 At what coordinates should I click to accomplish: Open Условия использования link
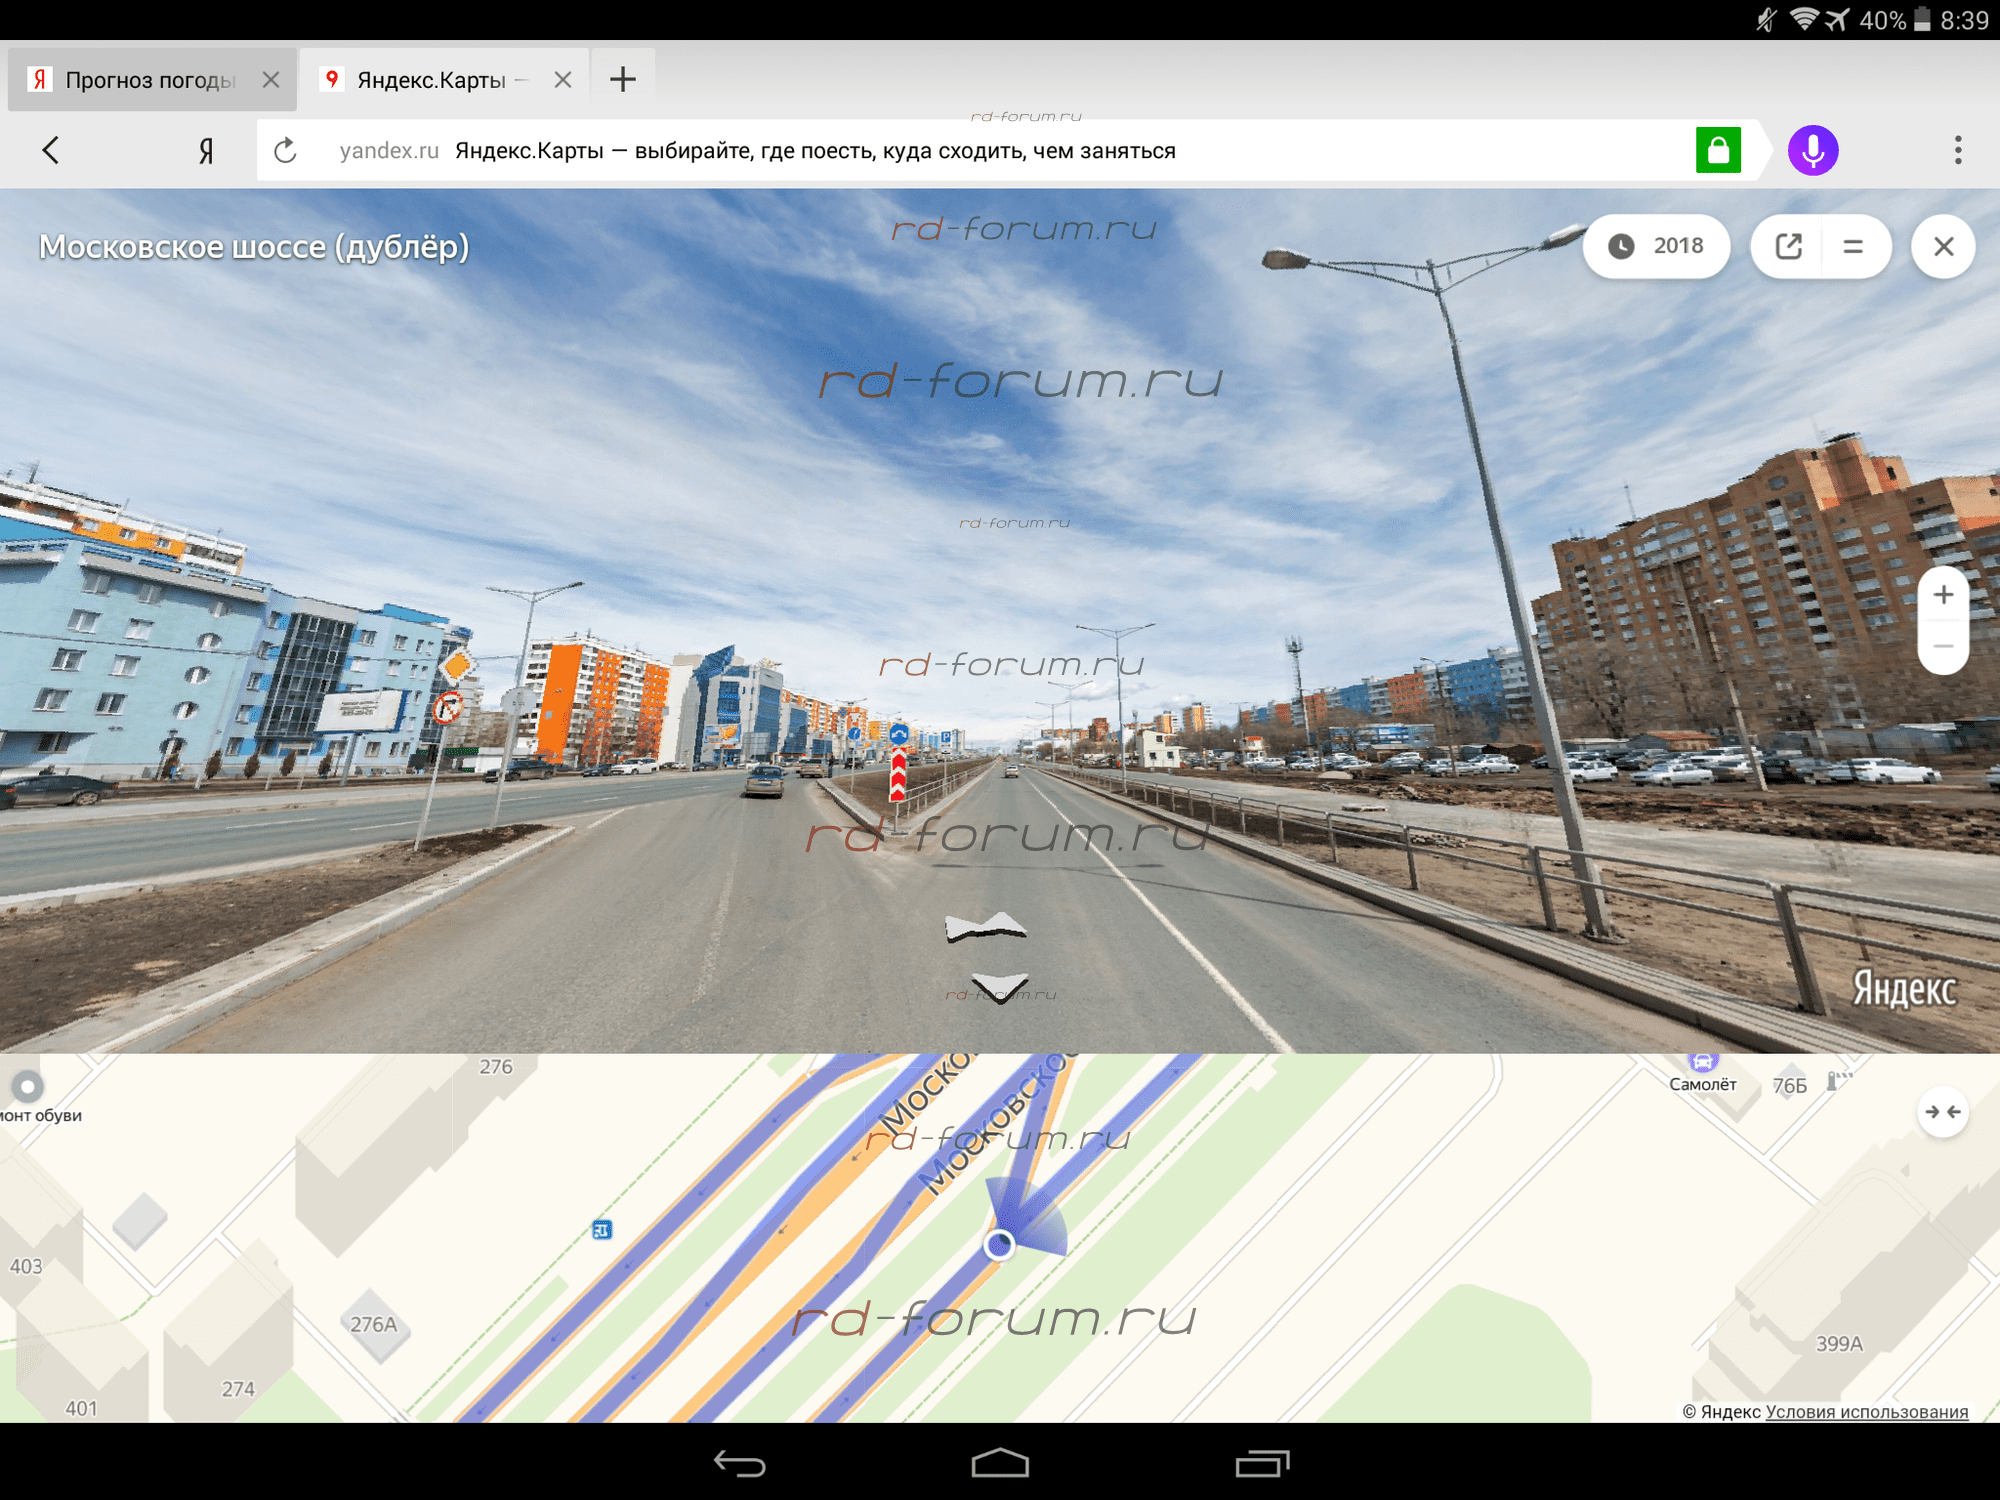(1866, 1411)
